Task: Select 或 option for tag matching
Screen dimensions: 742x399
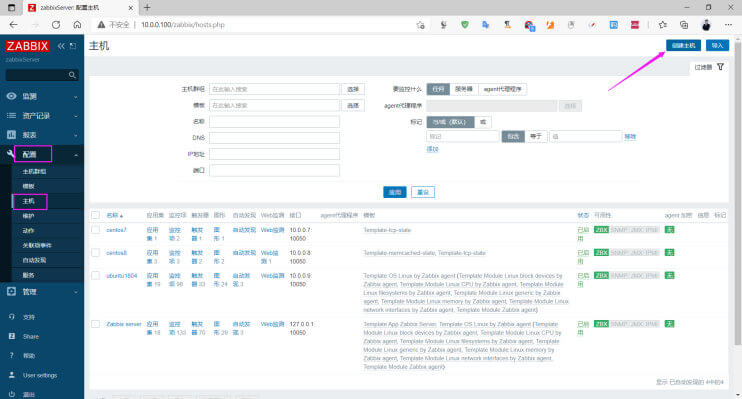Action: pyautogui.click(x=483, y=122)
